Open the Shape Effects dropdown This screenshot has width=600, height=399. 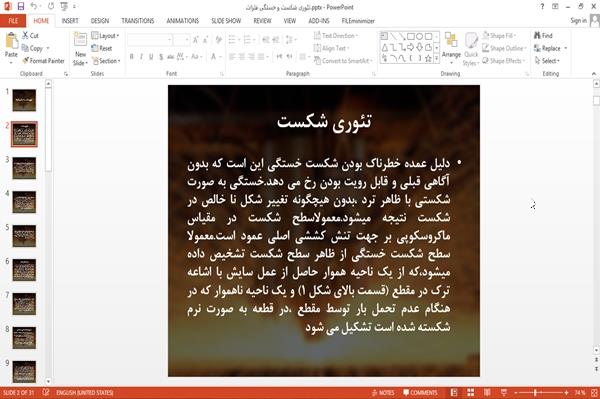click(504, 61)
